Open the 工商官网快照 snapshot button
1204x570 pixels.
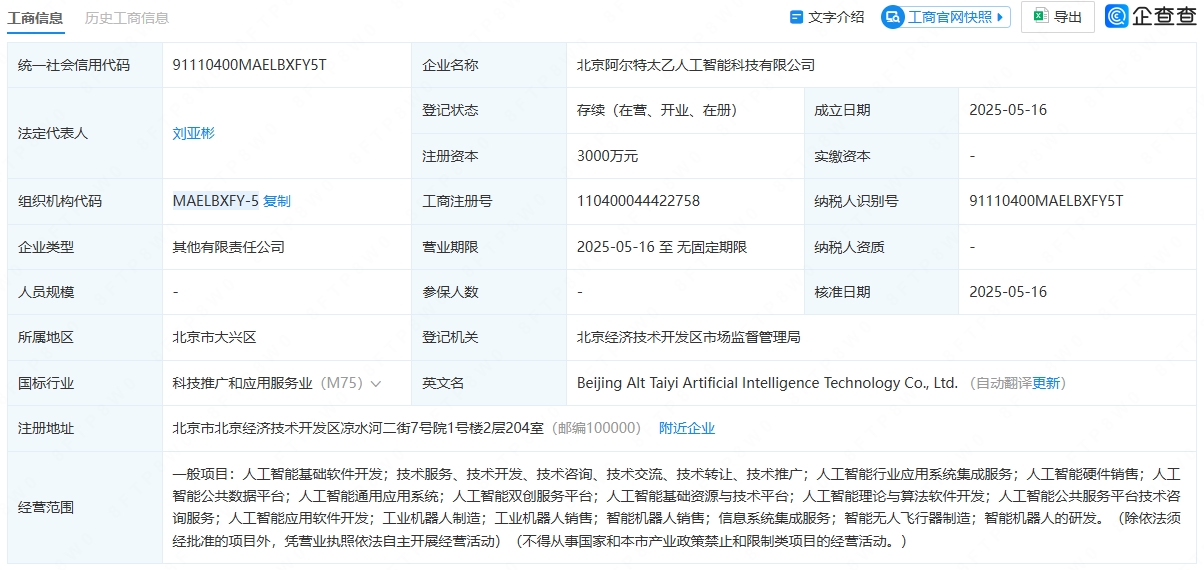point(946,17)
